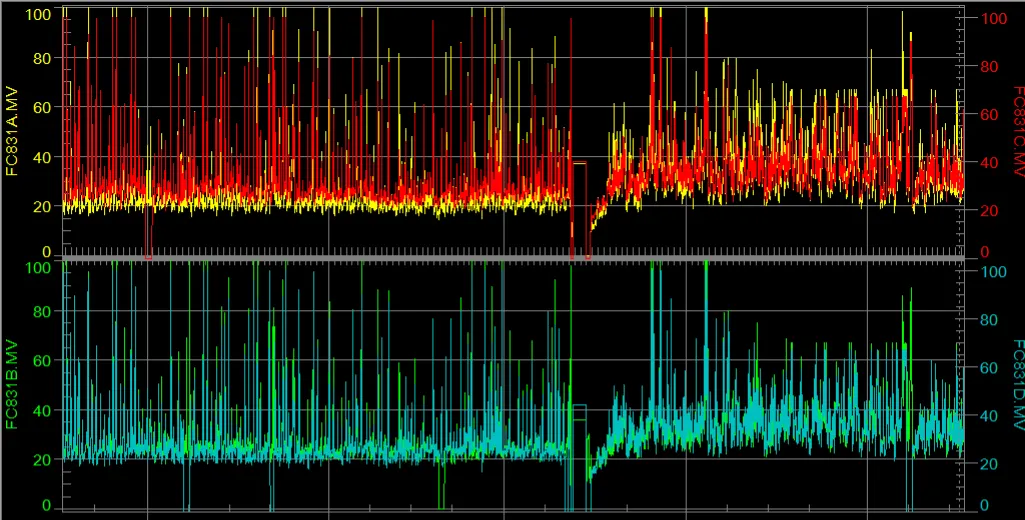Click the 20 tick on the red FC831C.MV axis
This screenshot has width=1025, height=520.
tap(988, 210)
